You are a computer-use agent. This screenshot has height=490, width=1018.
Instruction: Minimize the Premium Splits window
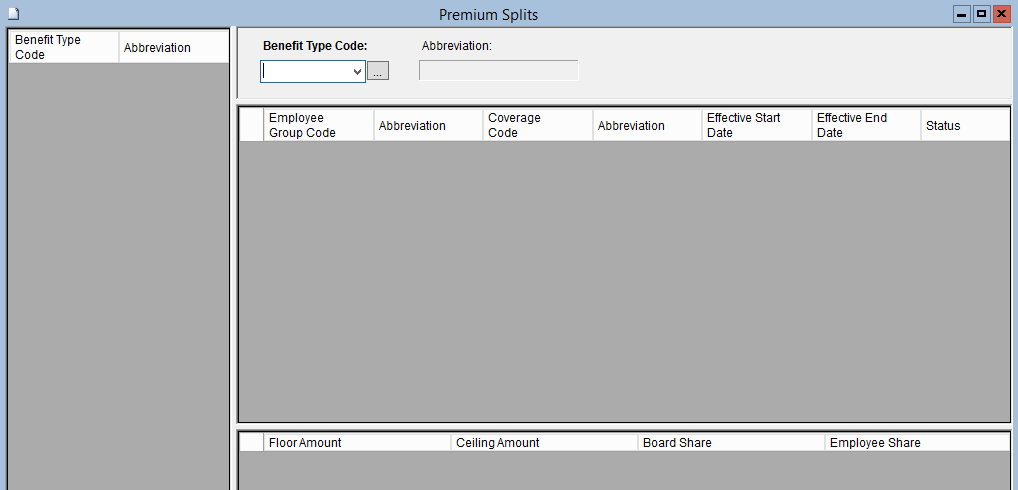pos(962,14)
